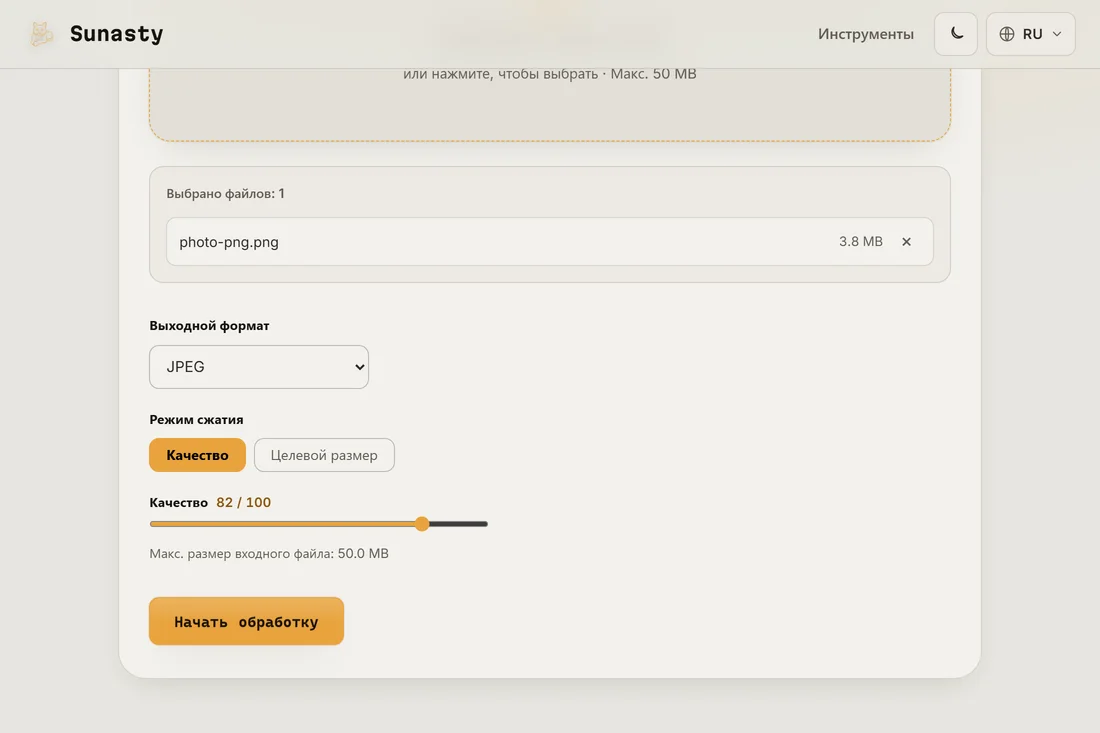Remove photo-png.png with the X icon

pos(906,241)
